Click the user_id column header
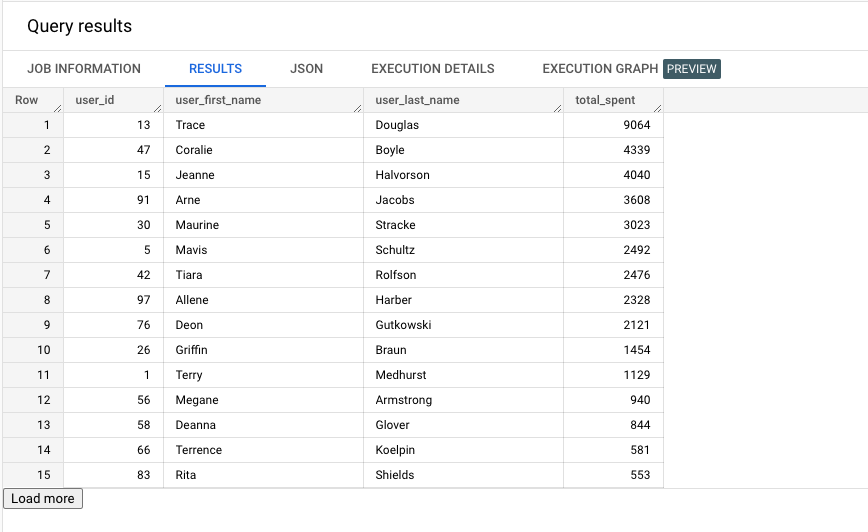 pyautogui.click(x=95, y=100)
